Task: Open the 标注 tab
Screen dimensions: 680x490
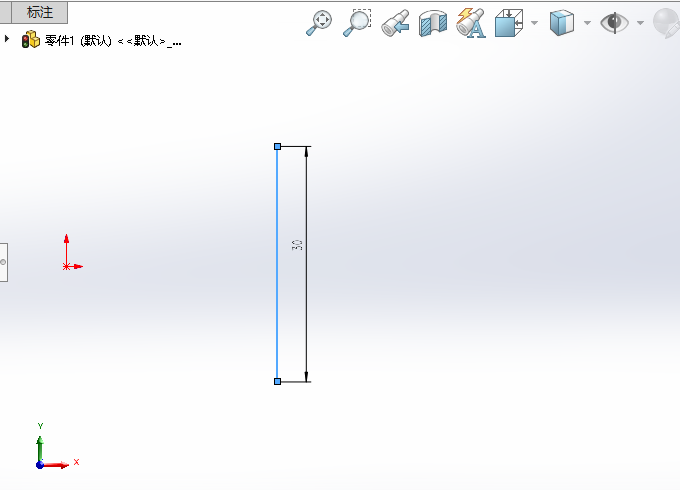Action: 39,12
